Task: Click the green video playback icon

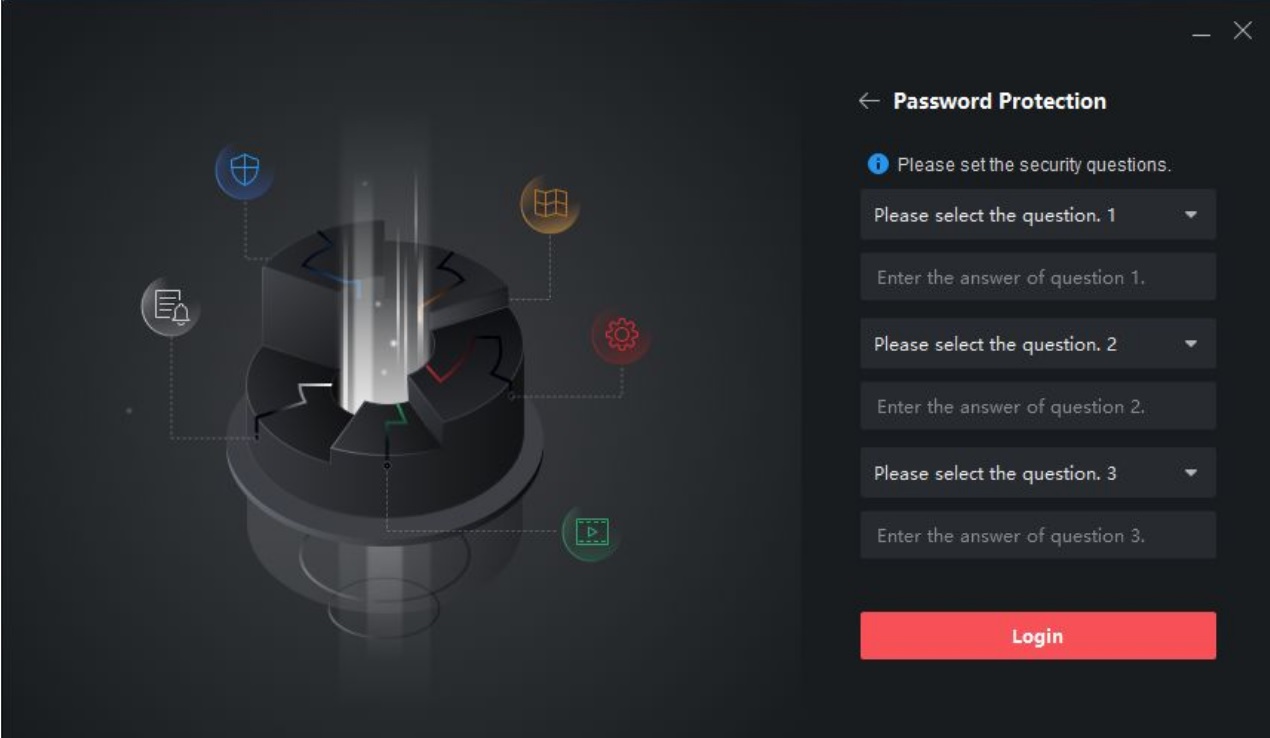Action: pyautogui.click(x=592, y=531)
